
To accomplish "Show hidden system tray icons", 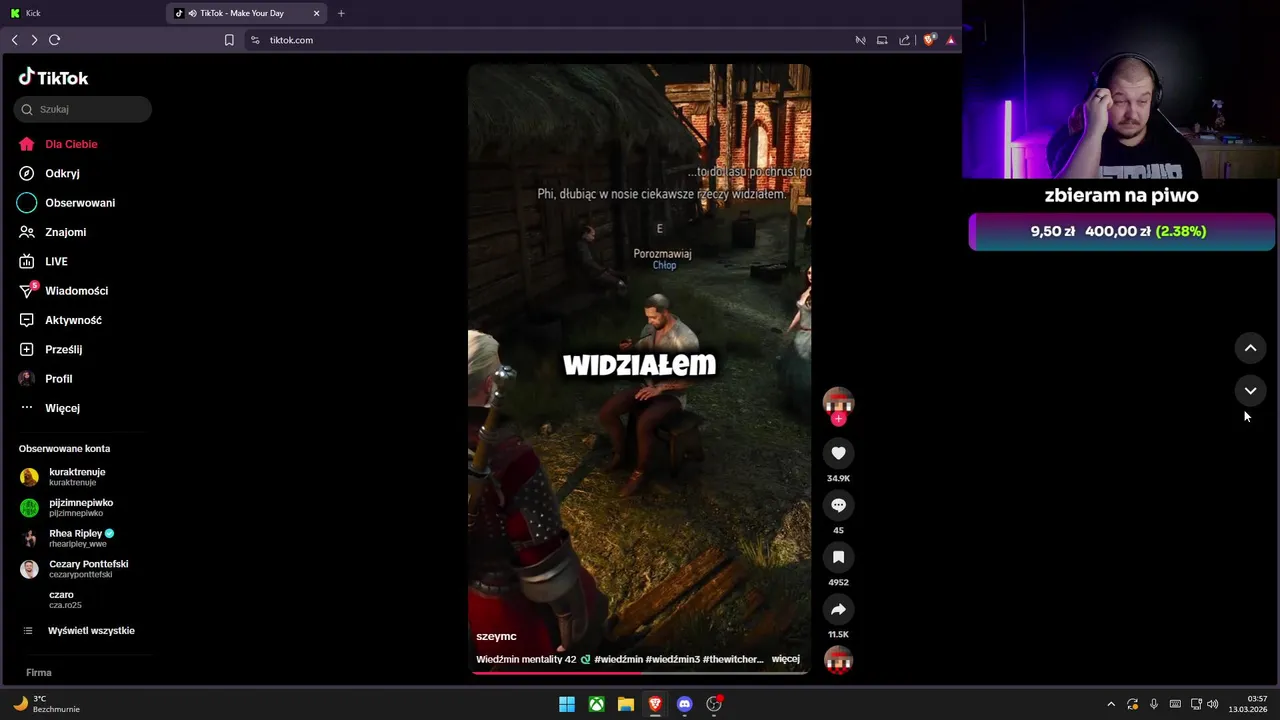I will tap(1110, 704).
